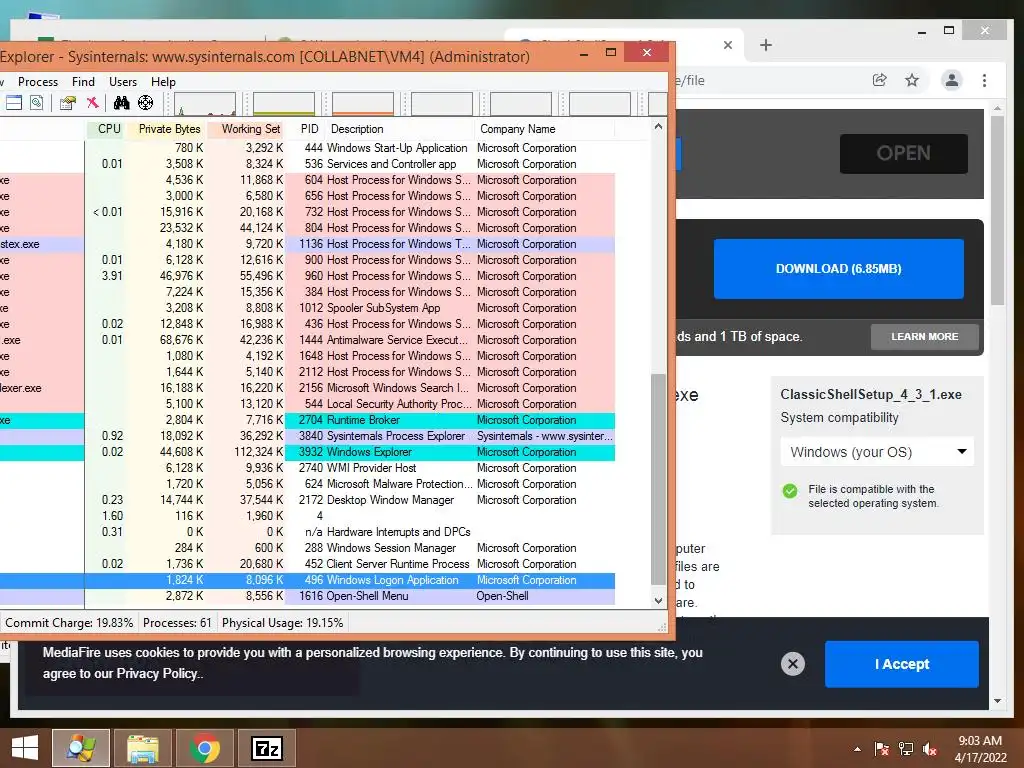
Task: Open the Help menu
Action: 163,82
